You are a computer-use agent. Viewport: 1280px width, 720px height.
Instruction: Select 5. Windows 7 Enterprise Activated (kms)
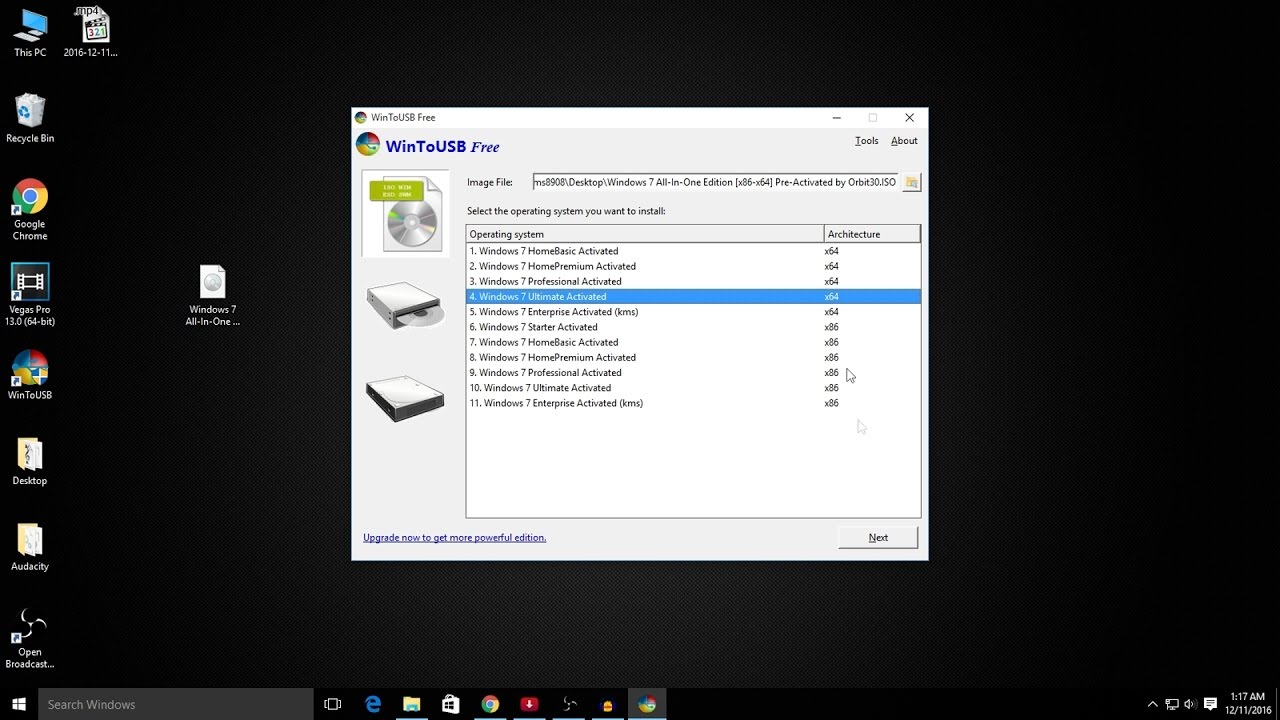tap(693, 312)
